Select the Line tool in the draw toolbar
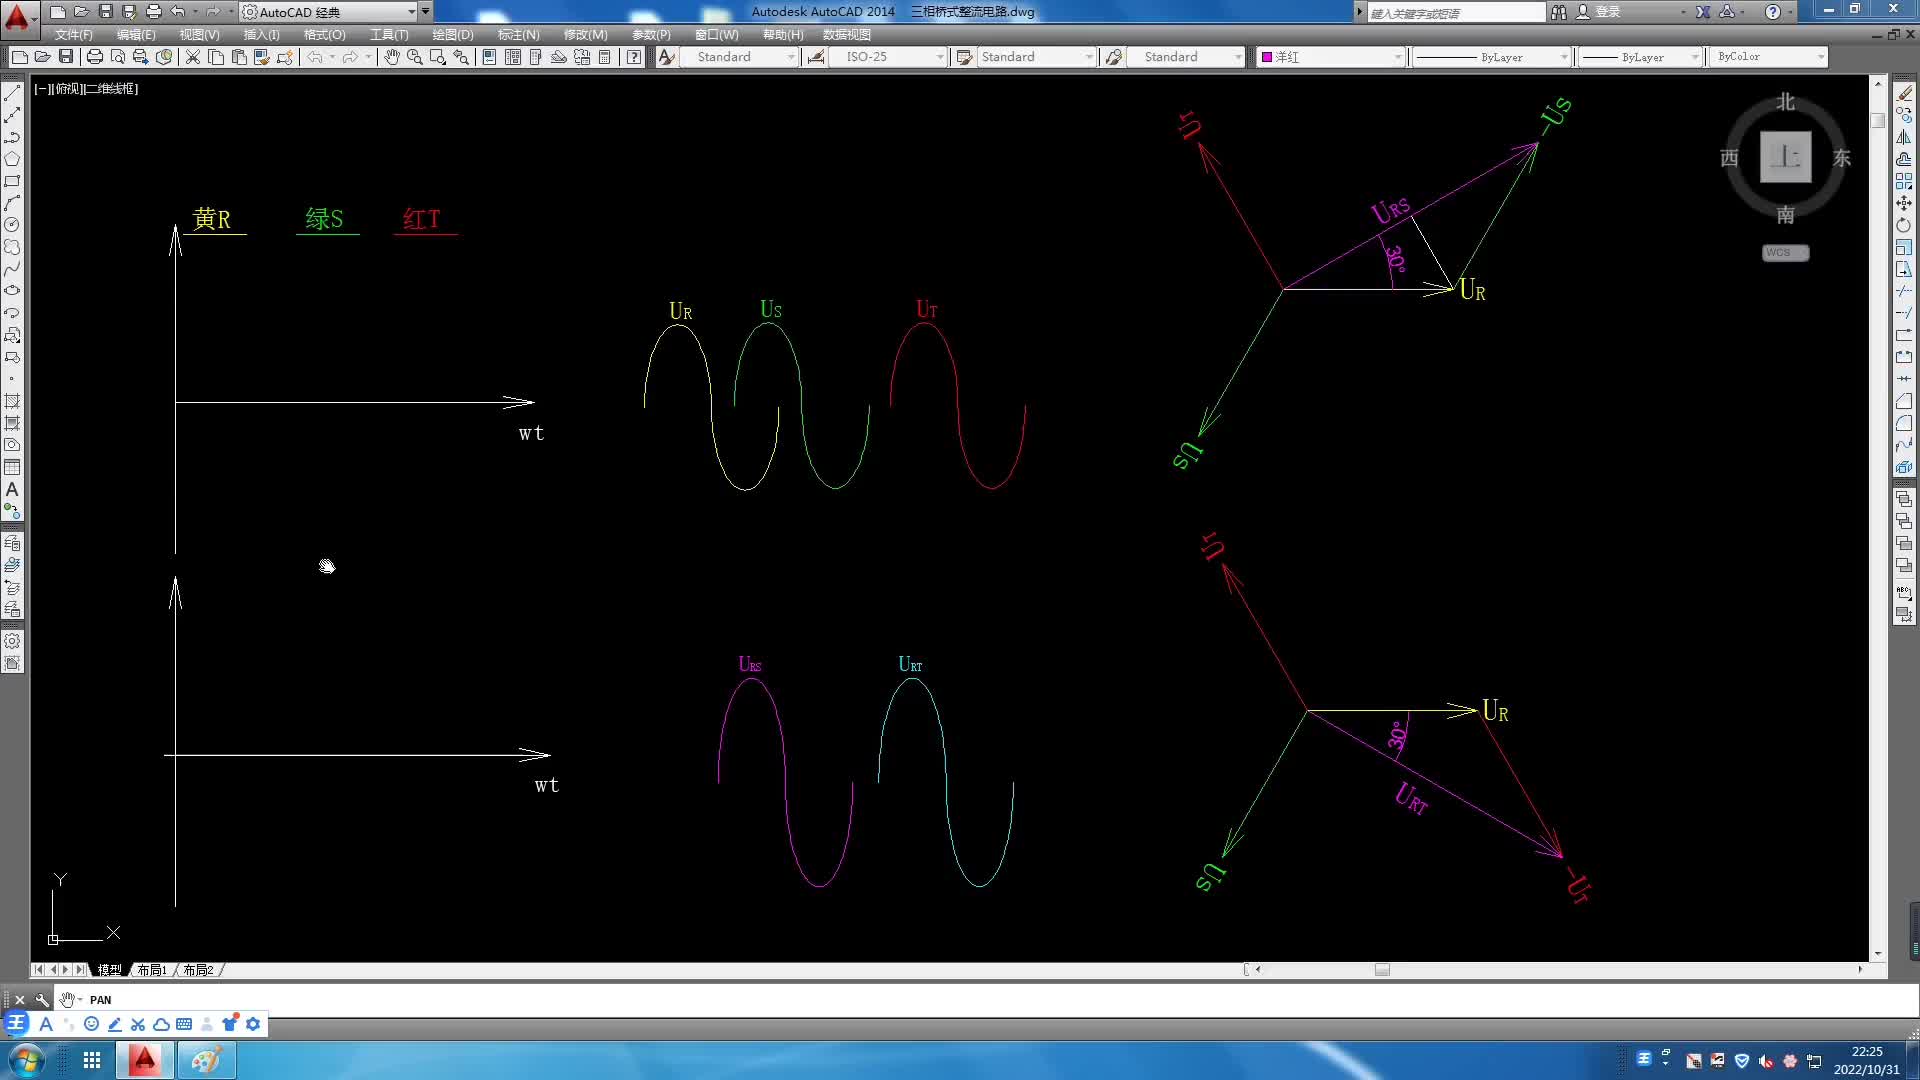The width and height of the screenshot is (1920, 1080). pos(12,93)
